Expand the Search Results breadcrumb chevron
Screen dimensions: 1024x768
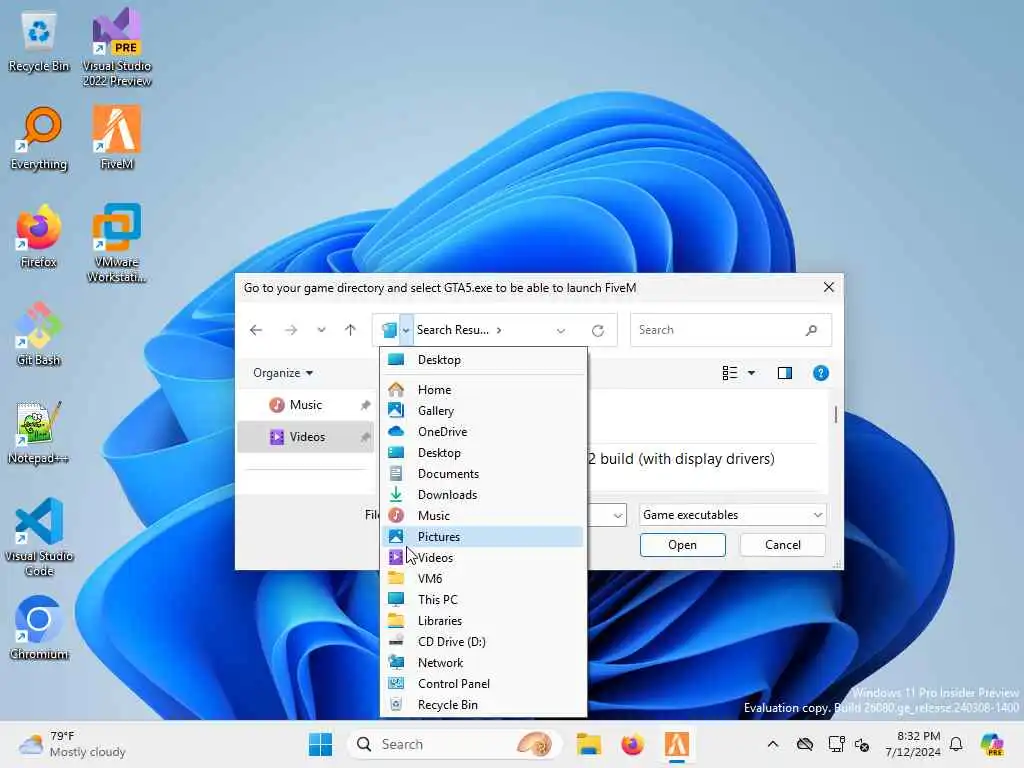click(499, 330)
